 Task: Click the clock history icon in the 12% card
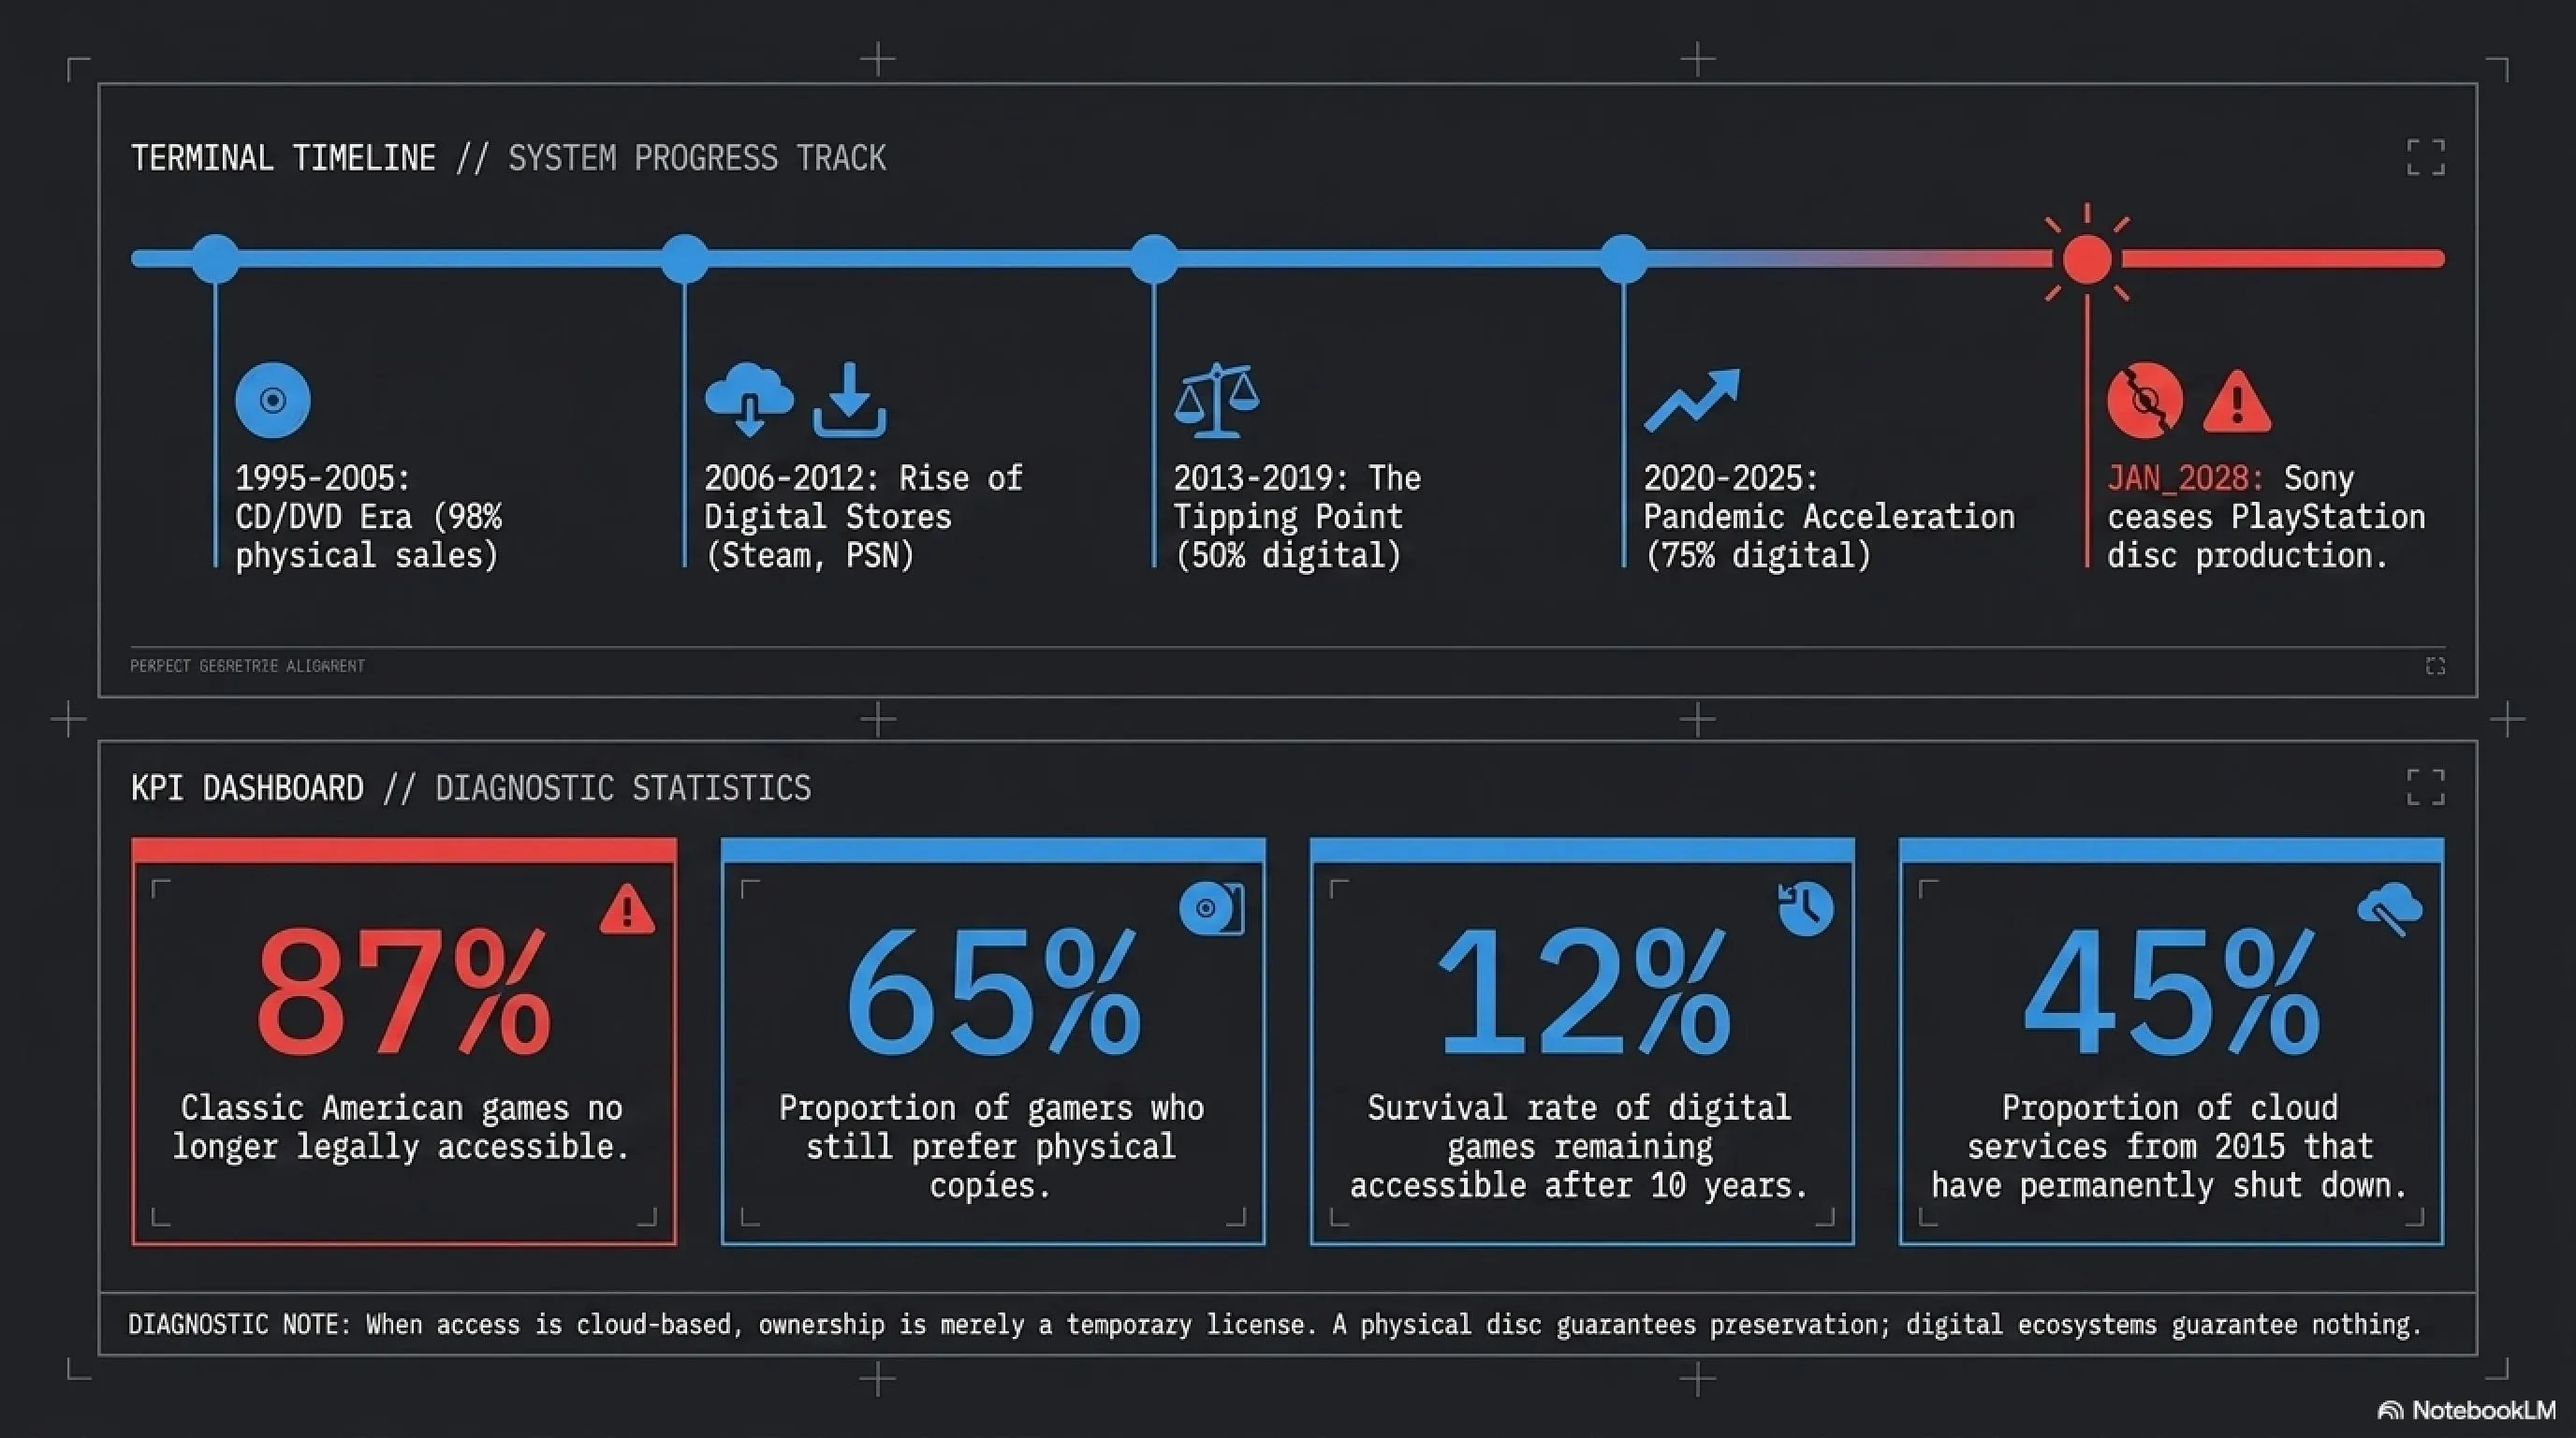[1805, 909]
